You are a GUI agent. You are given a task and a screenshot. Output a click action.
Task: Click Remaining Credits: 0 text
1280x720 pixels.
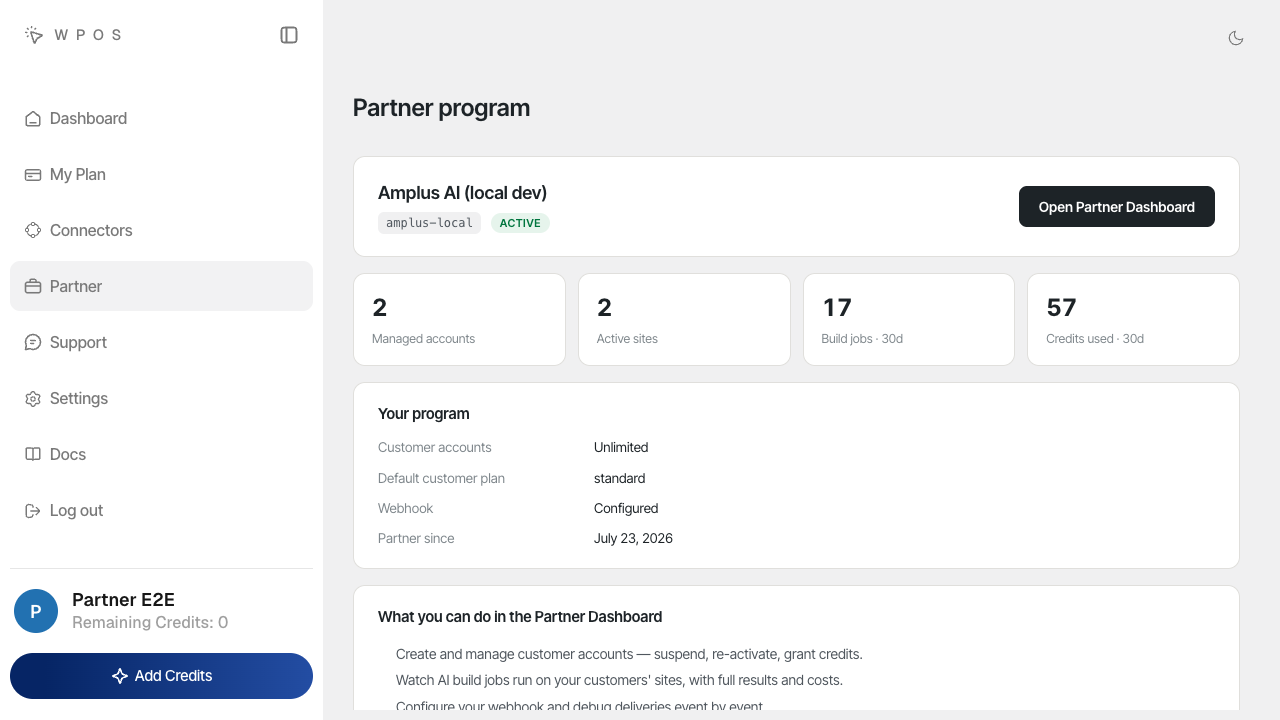150,622
